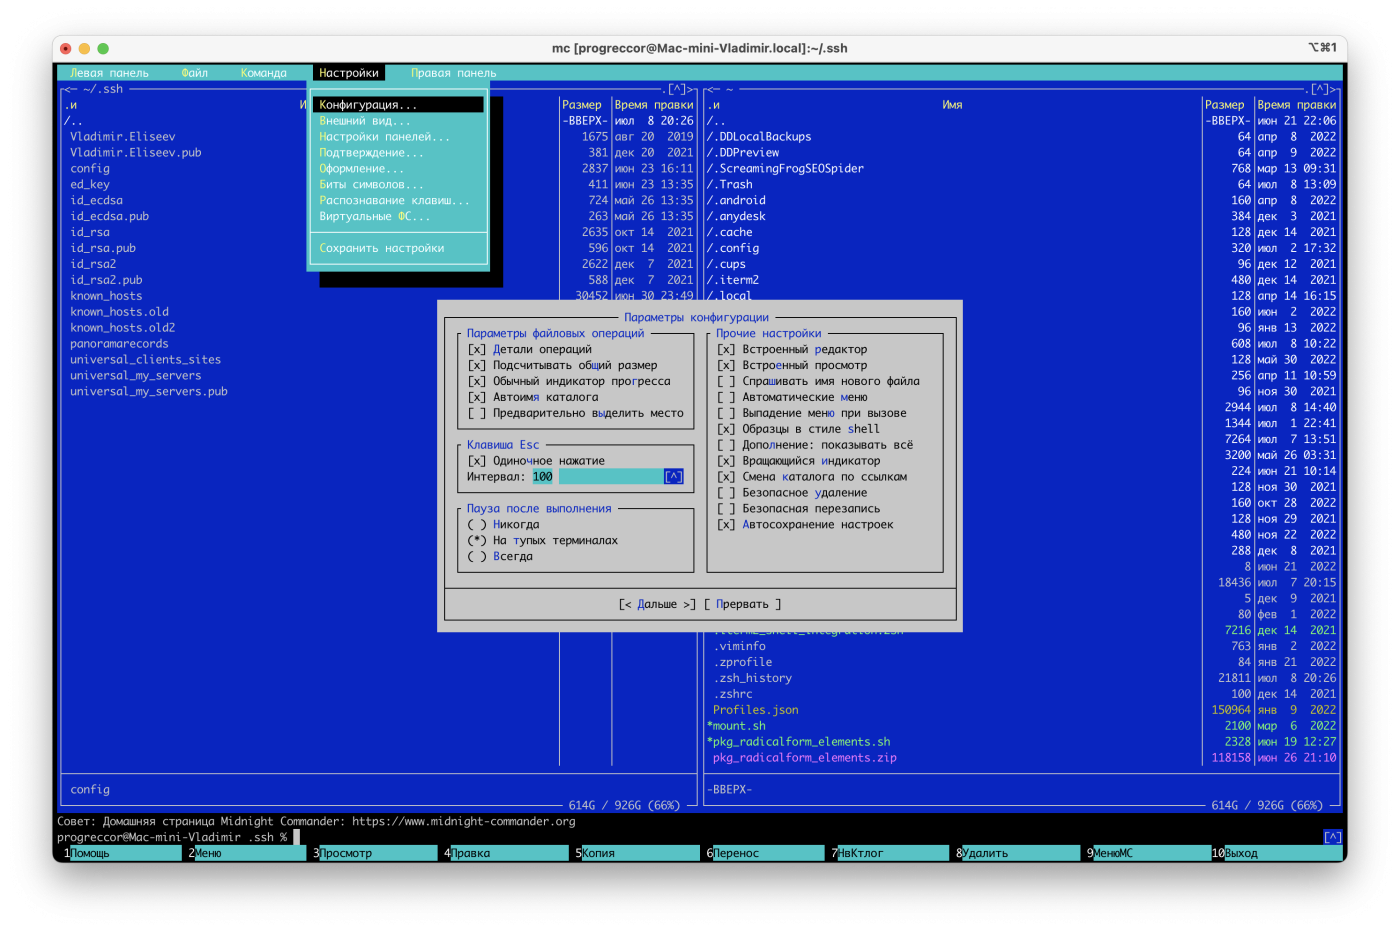Viewport: 1400px width, 932px height.
Task: Select 'Всегда' pause option
Action: [x=476, y=557]
